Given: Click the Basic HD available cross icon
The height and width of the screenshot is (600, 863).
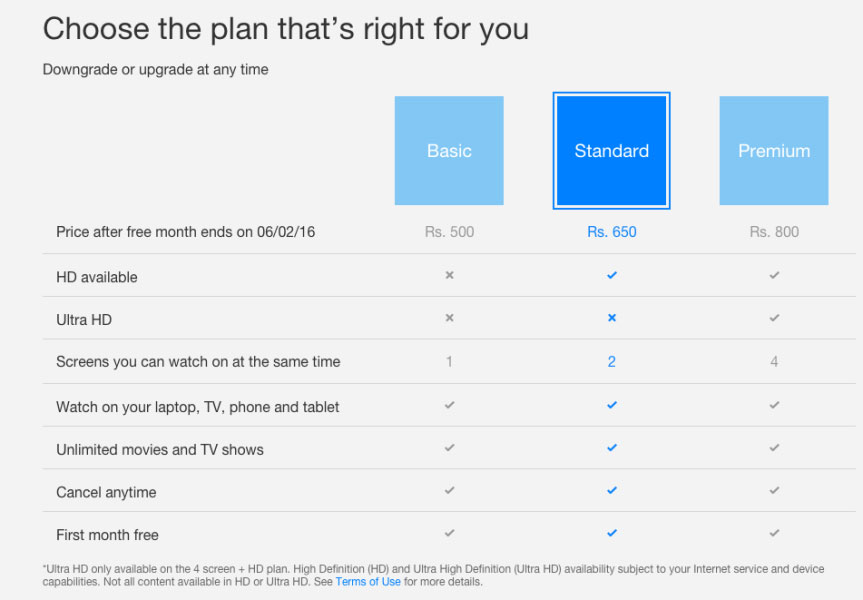Looking at the screenshot, I should (450, 275).
